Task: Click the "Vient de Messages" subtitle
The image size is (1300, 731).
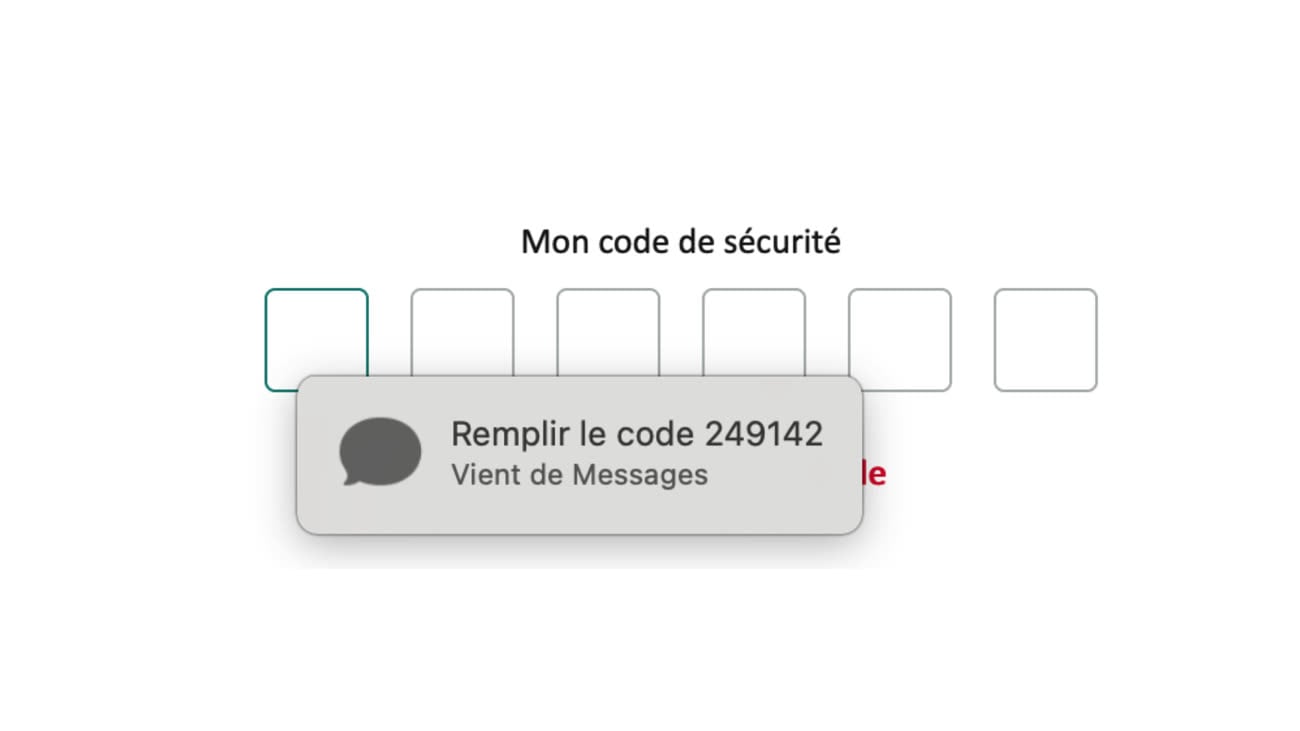Action: coord(580,475)
